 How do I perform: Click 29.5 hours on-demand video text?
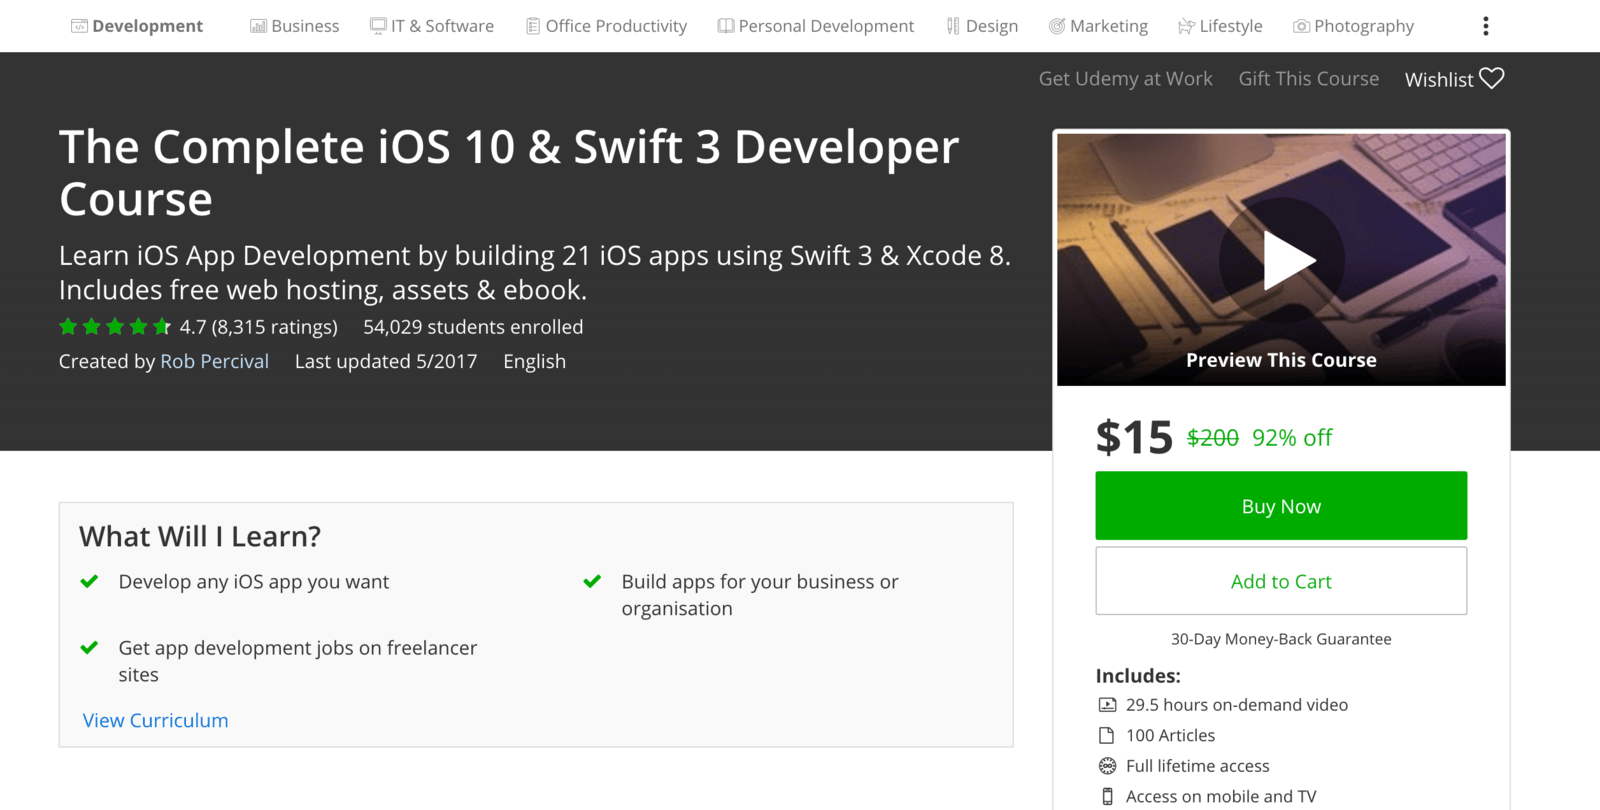click(1237, 705)
